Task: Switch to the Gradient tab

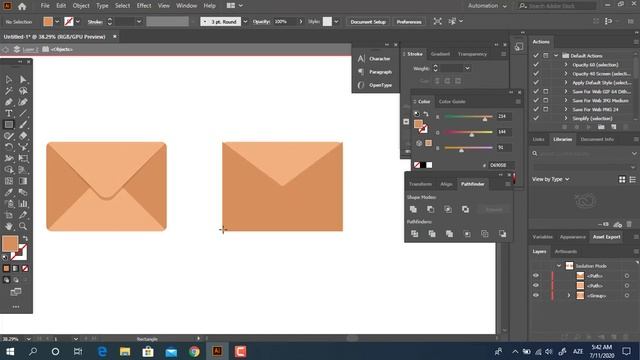Action: (440, 54)
